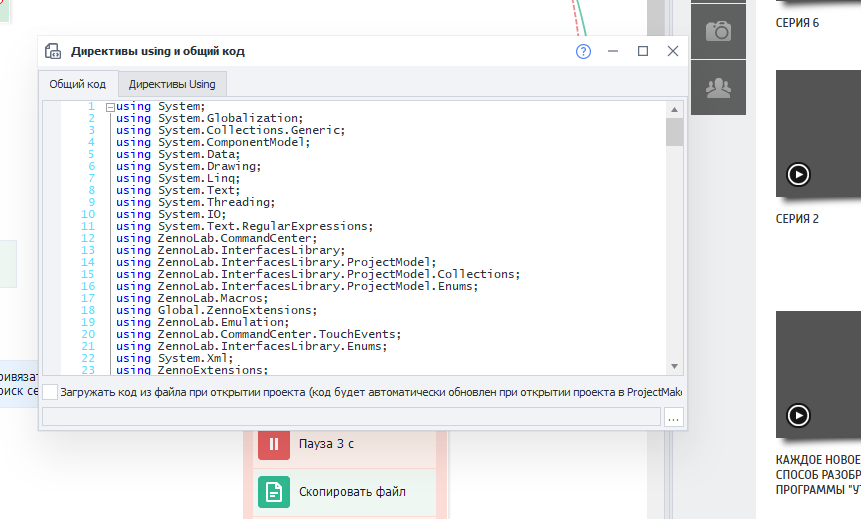Play the video above the КАЖДОЕ НОВОЕ caption
Image resolution: width=861 pixels, height=519 pixels.
pos(798,415)
